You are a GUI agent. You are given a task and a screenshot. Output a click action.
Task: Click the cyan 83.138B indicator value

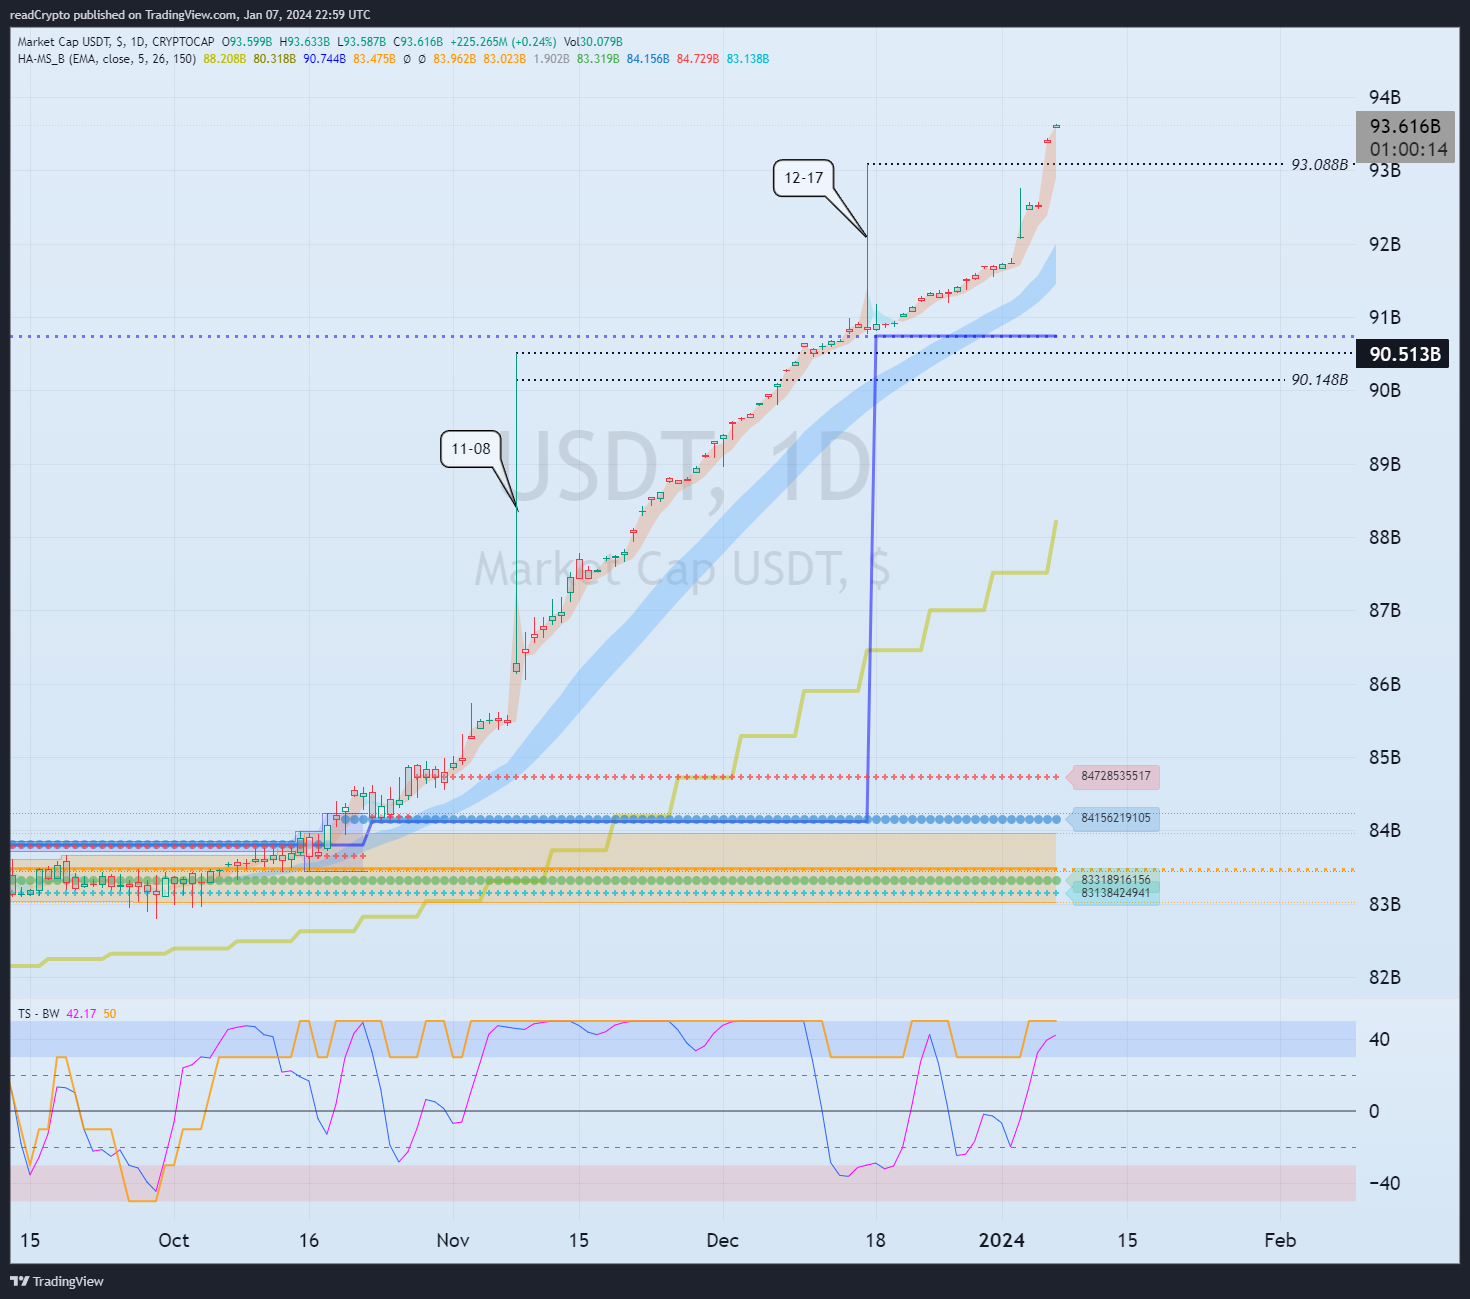coord(748,59)
